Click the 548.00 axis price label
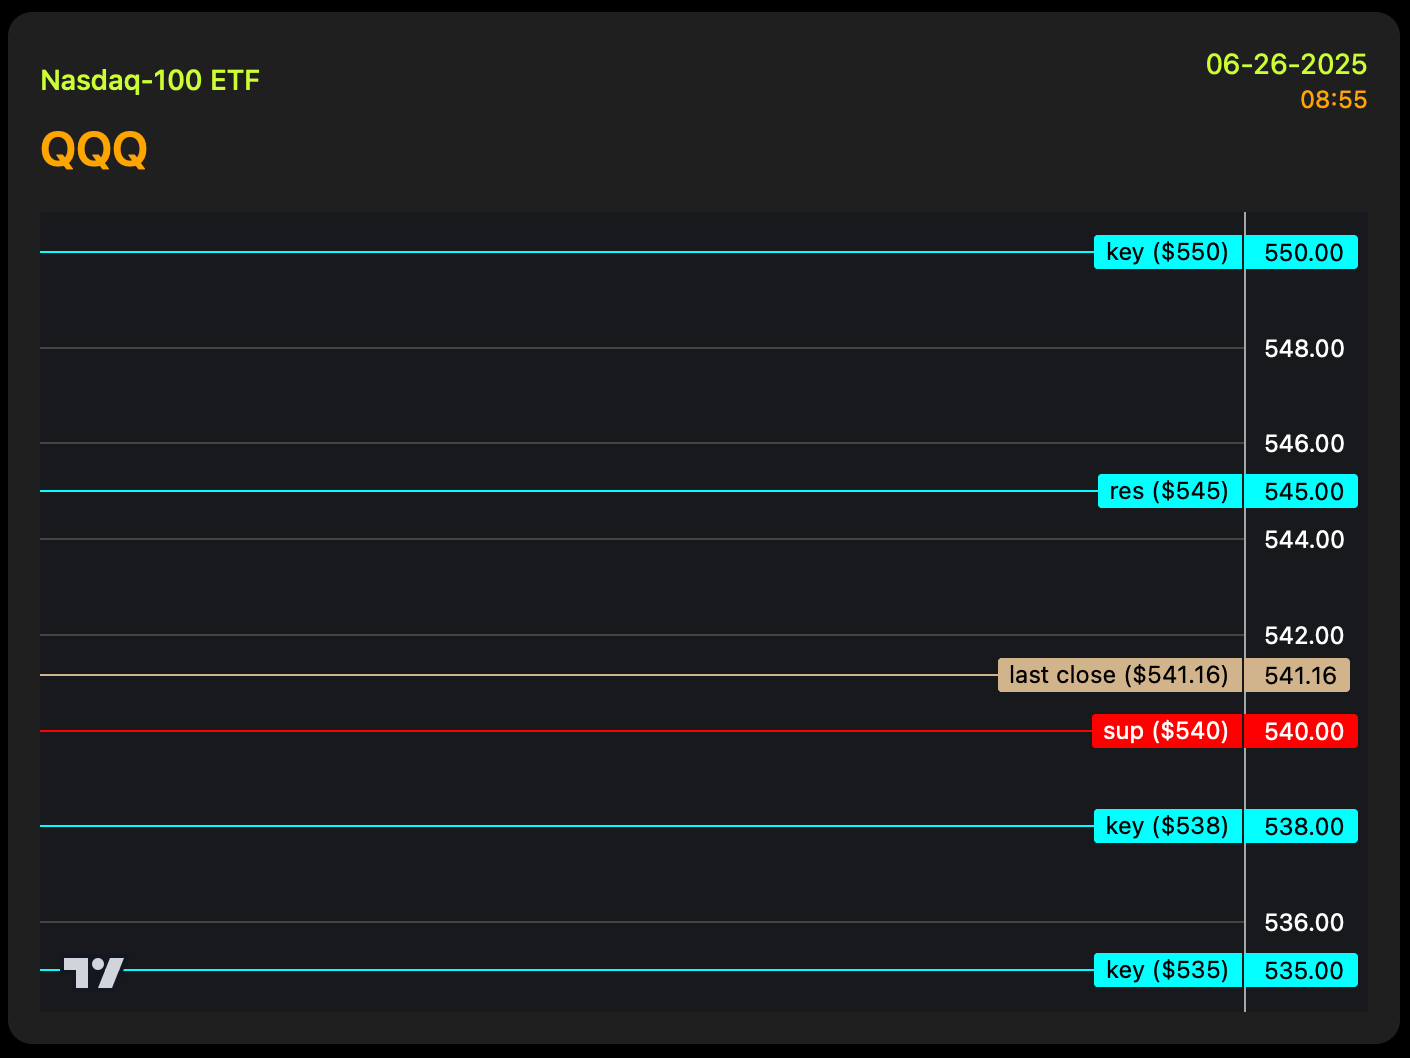The height and width of the screenshot is (1058, 1410). 1304,348
